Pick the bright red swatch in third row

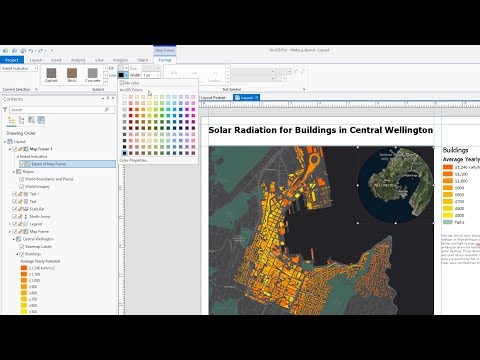131,109
